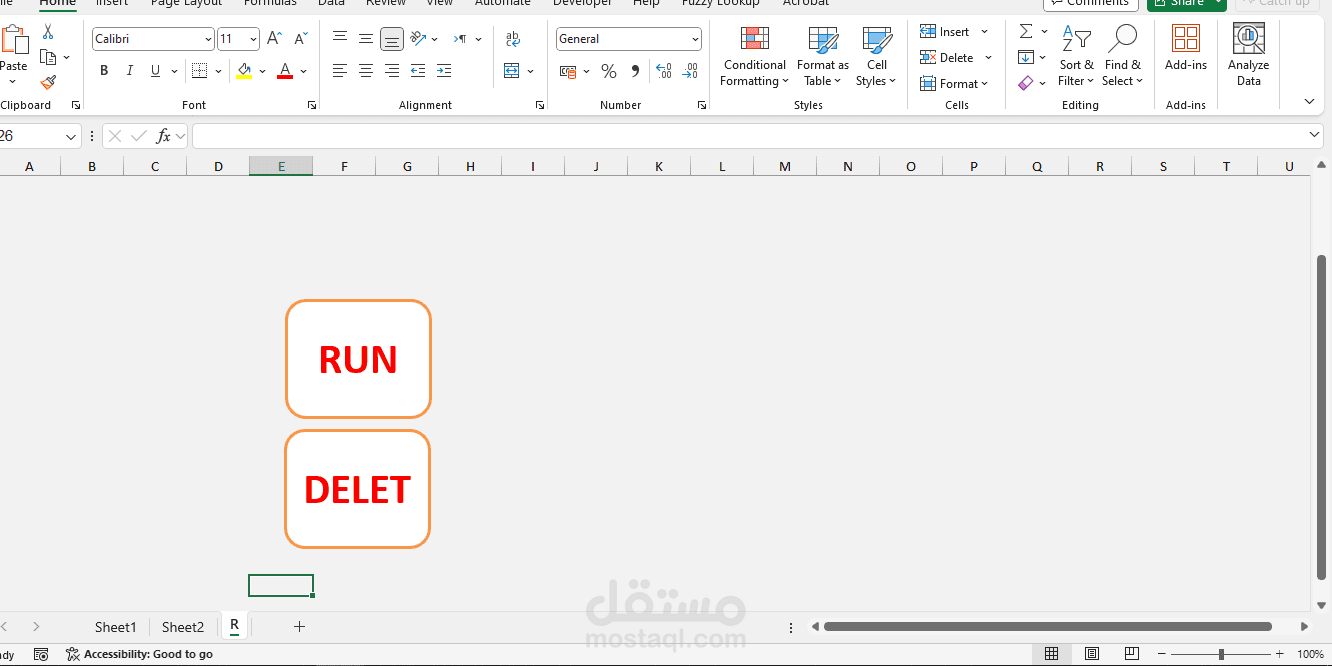This screenshot has width=1332, height=666.
Task: Select Middle Align icon
Action: point(366,38)
